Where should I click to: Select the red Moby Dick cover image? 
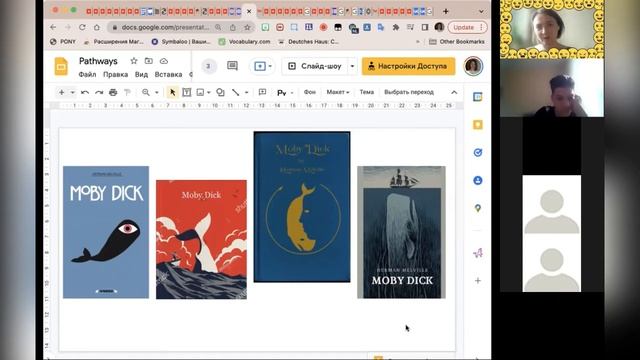[x=201, y=239]
